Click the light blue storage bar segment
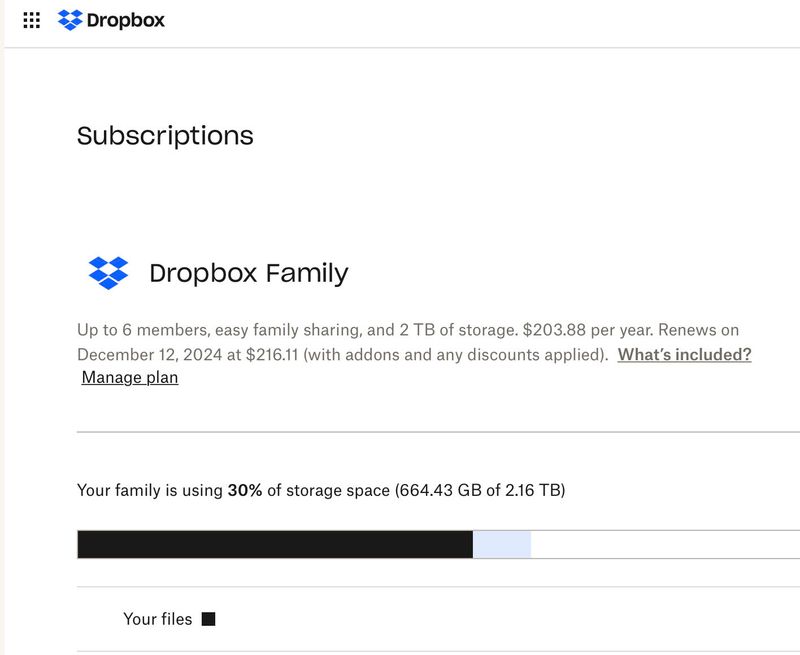800x655 pixels. coord(501,545)
